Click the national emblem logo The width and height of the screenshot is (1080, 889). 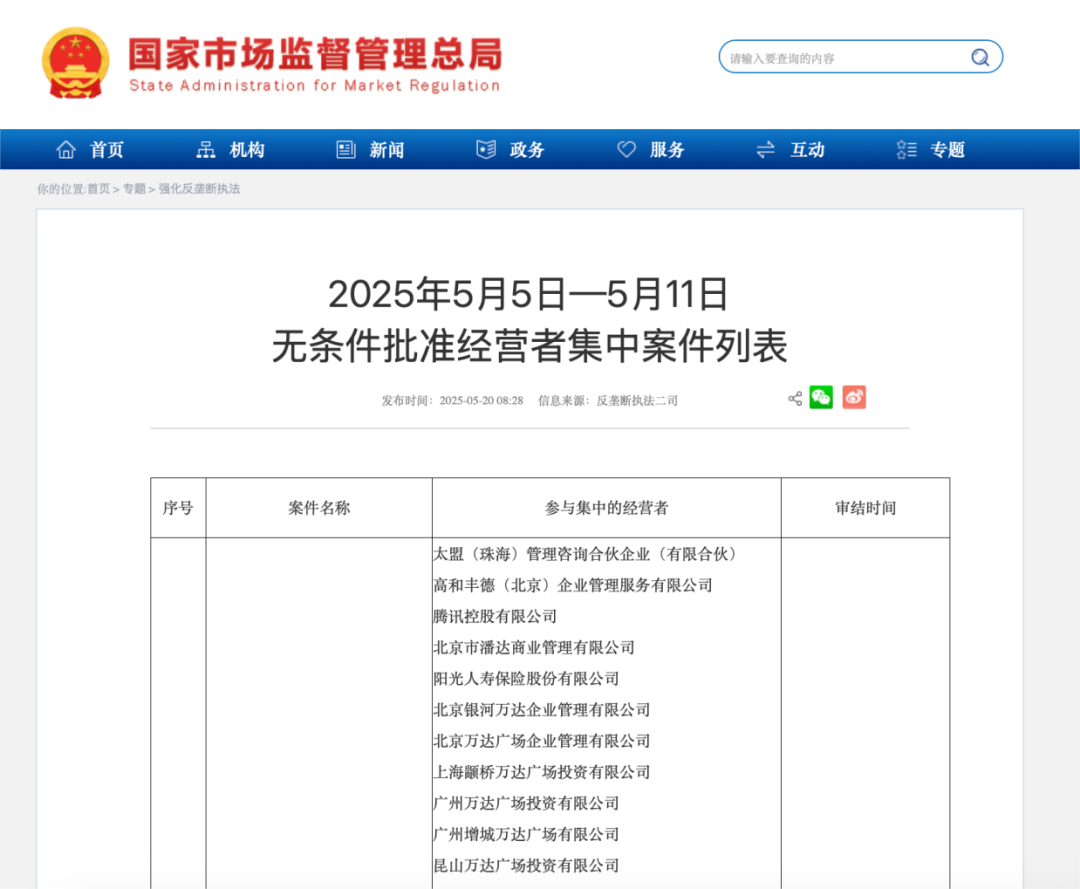coord(76,63)
